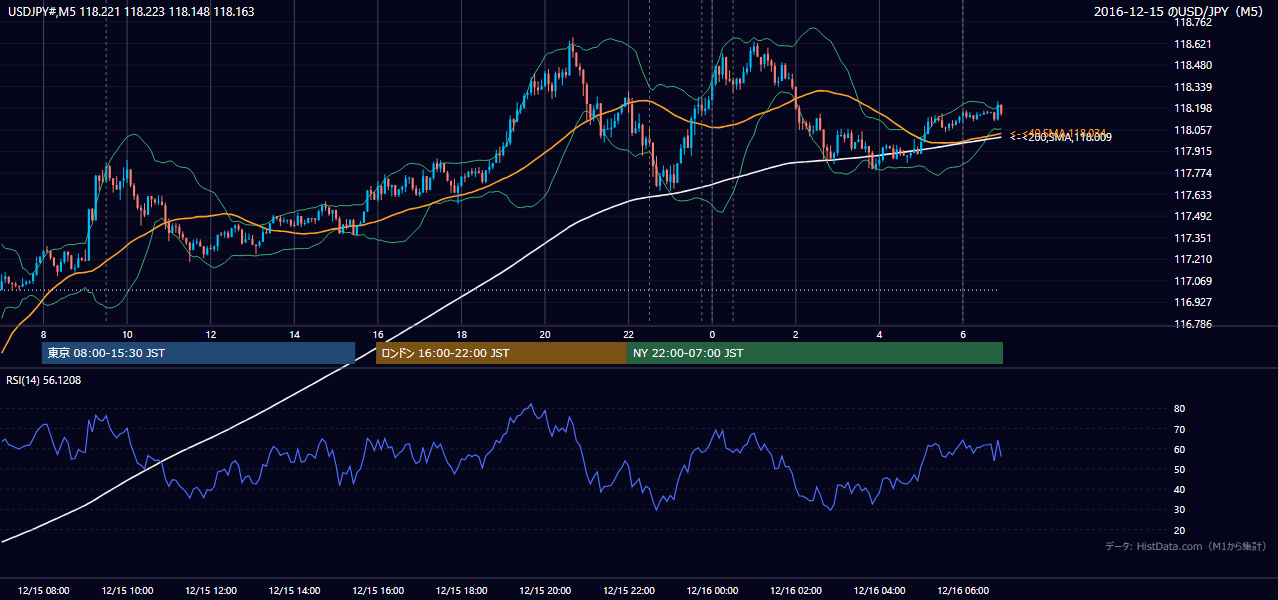The image size is (1278, 600).
Task: Click hour marker 12 under the price chart
Action: click(x=211, y=333)
